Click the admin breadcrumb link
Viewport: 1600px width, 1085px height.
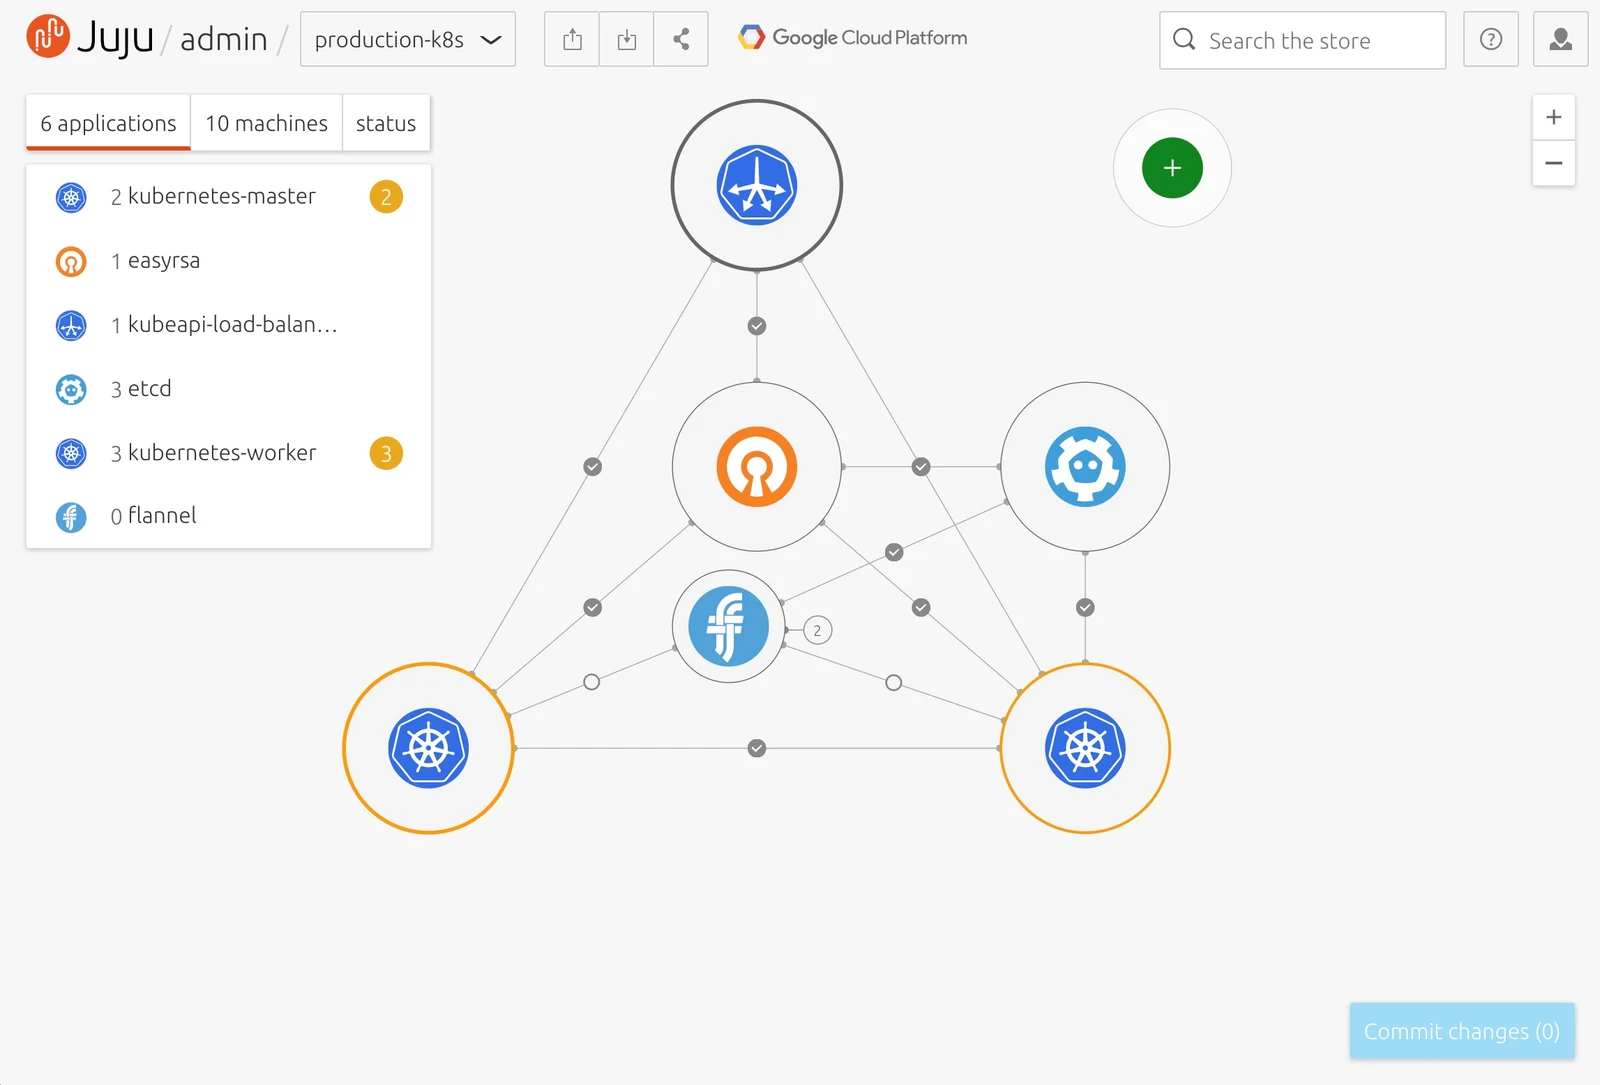(x=224, y=39)
